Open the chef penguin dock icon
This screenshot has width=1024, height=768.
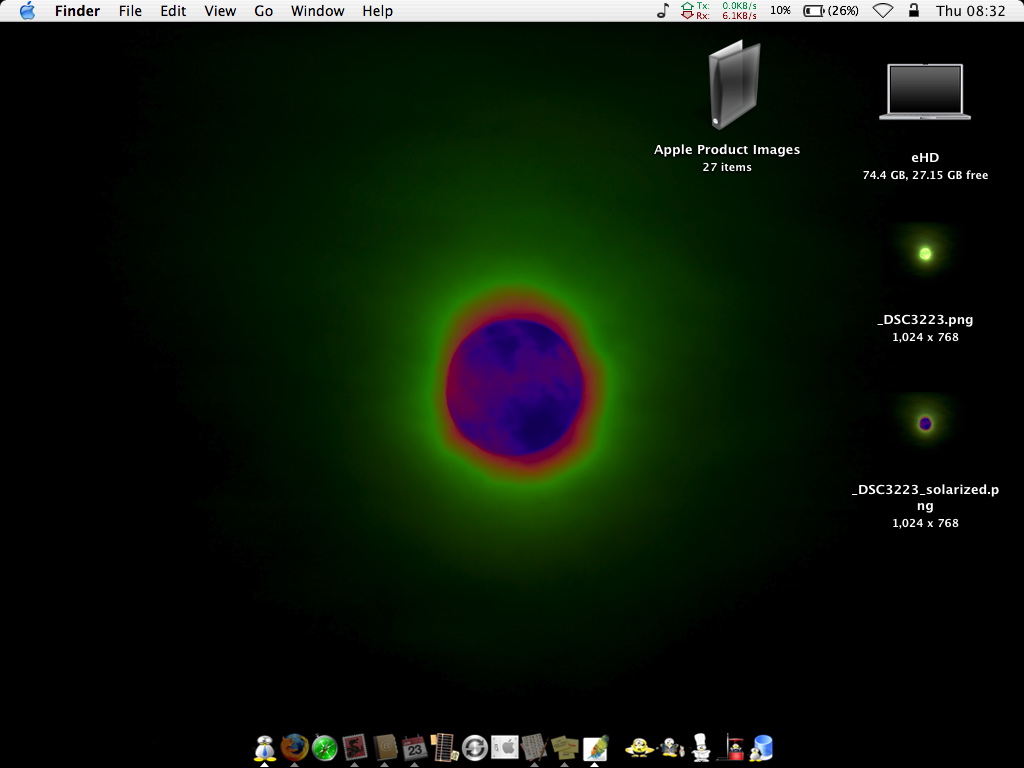tap(701, 747)
